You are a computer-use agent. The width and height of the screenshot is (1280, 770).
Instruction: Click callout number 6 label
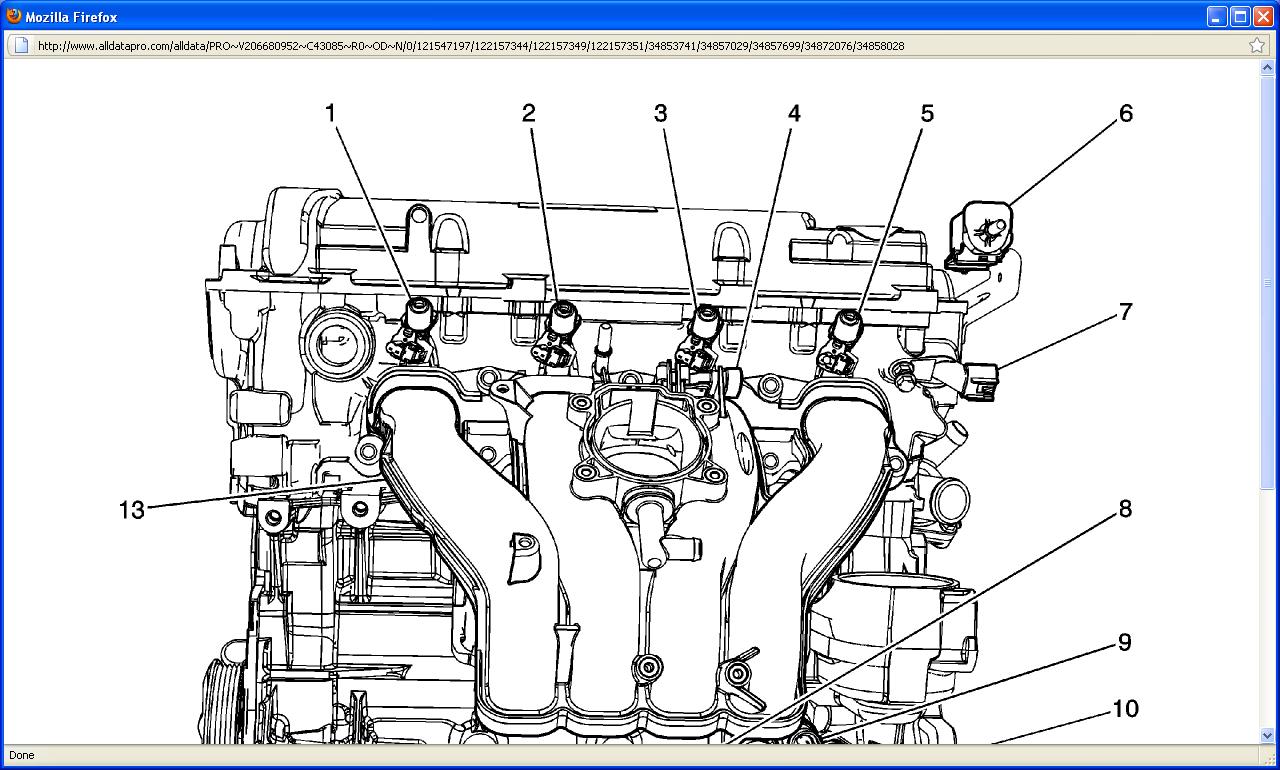1125,113
